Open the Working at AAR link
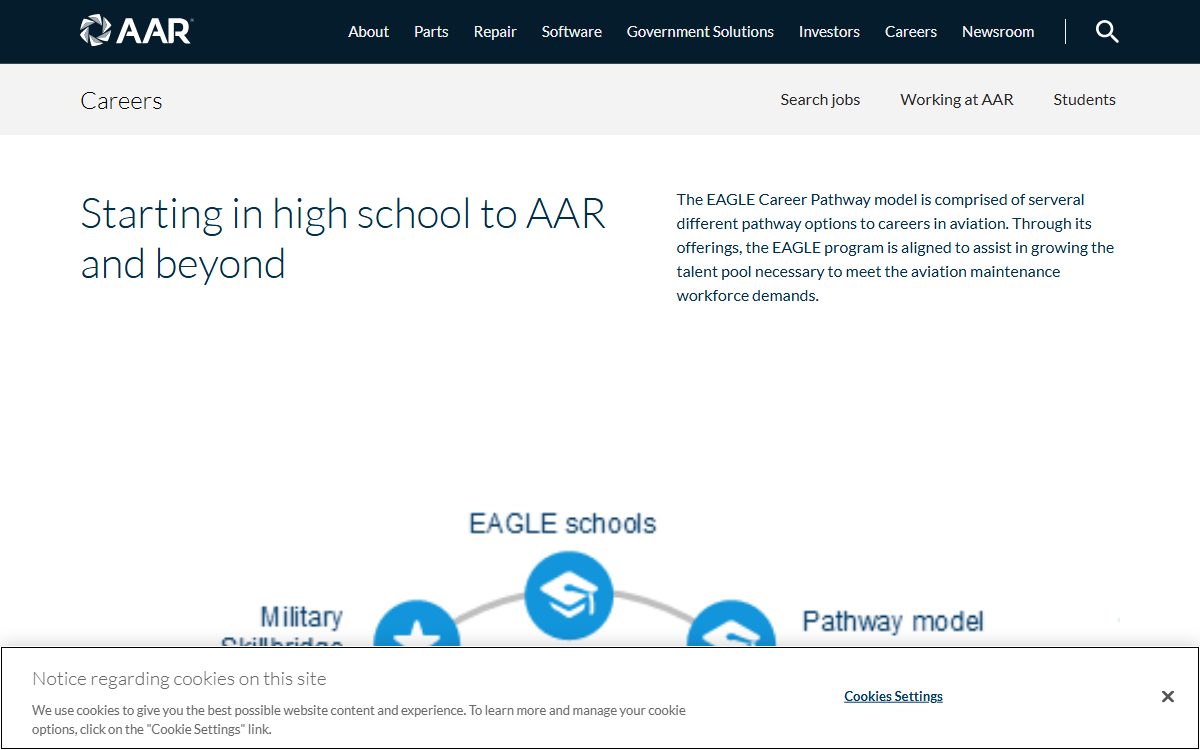The width and height of the screenshot is (1200, 750). coord(957,100)
